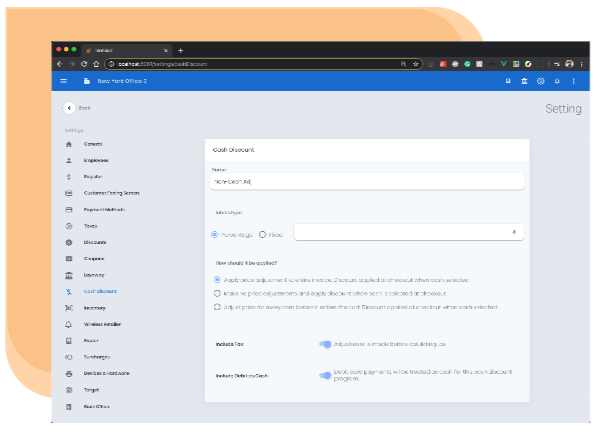Click the Wireless Installer bell icon
This screenshot has width=600, height=438.
[68, 325]
